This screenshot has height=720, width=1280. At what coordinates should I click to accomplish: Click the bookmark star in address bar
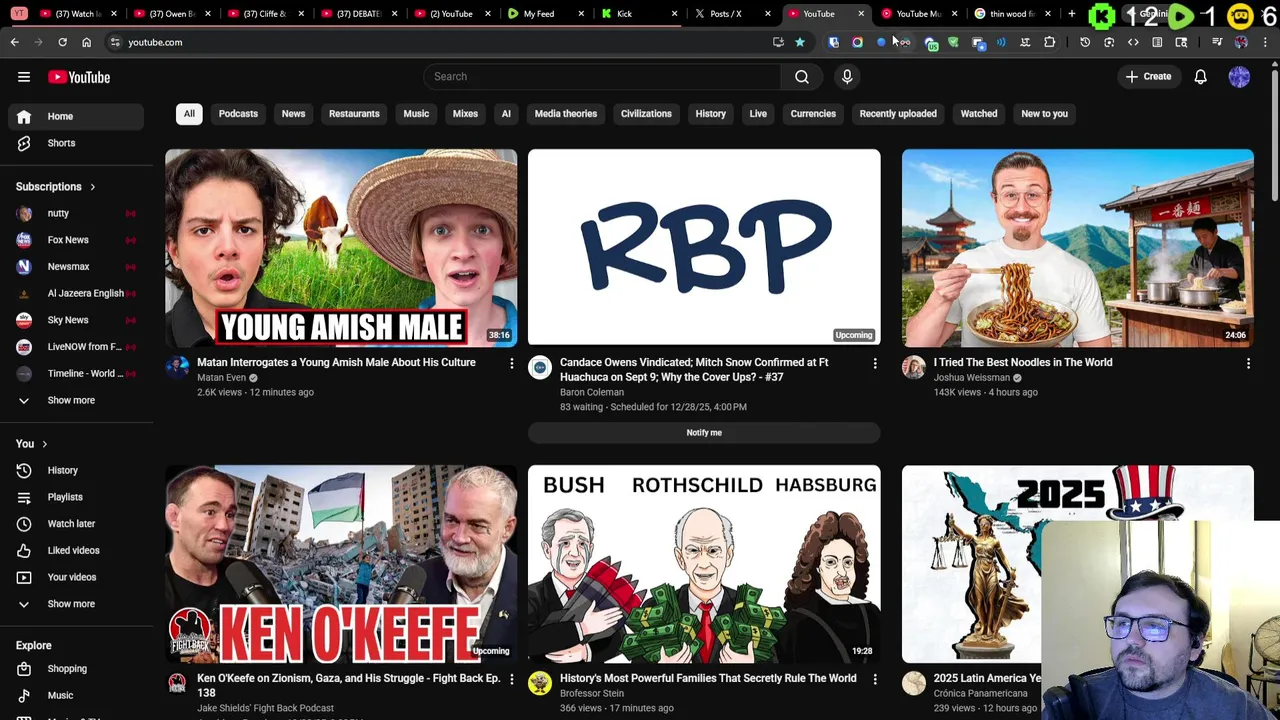tap(800, 42)
